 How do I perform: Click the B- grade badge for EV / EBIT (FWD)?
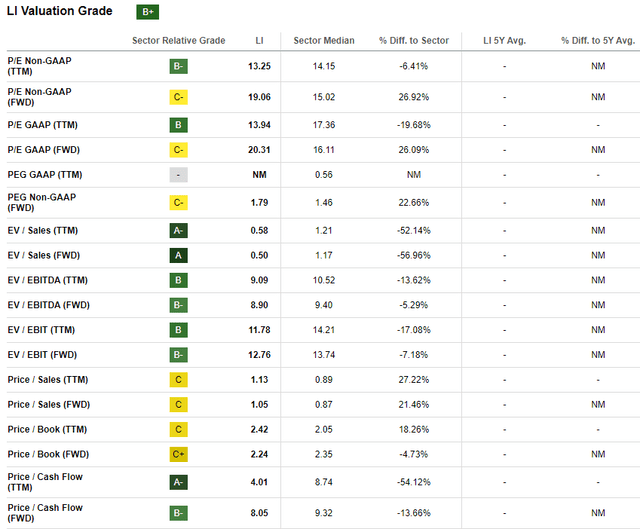178,355
